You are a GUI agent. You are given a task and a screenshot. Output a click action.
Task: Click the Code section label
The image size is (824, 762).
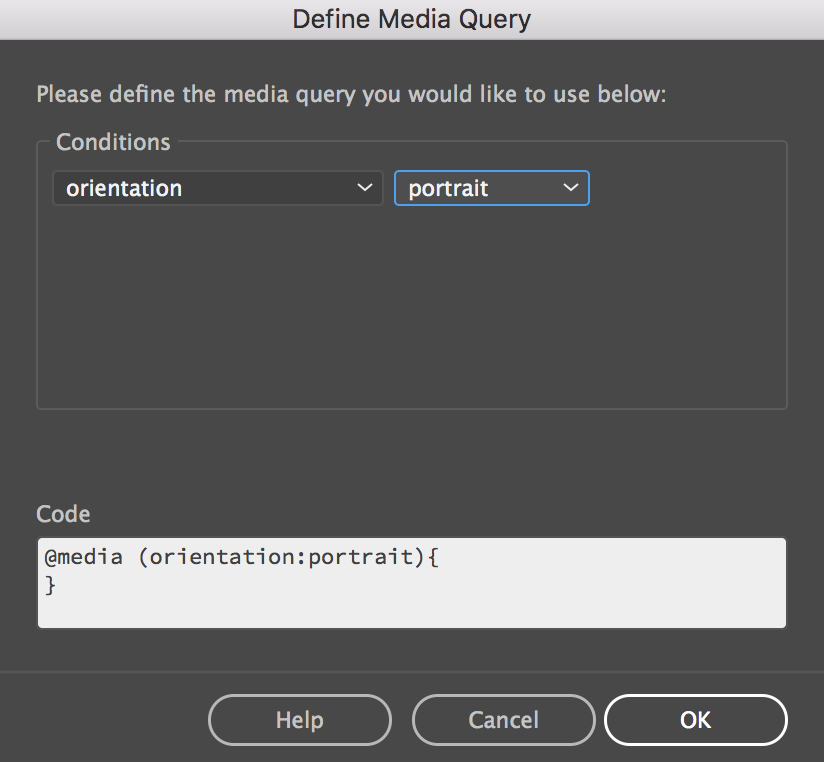coord(63,514)
